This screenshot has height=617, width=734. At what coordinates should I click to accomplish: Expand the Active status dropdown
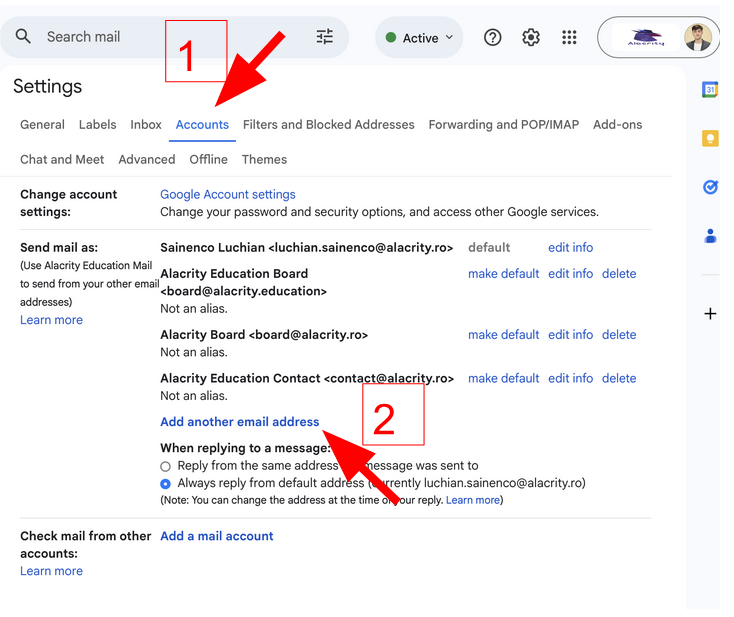point(419,37)
